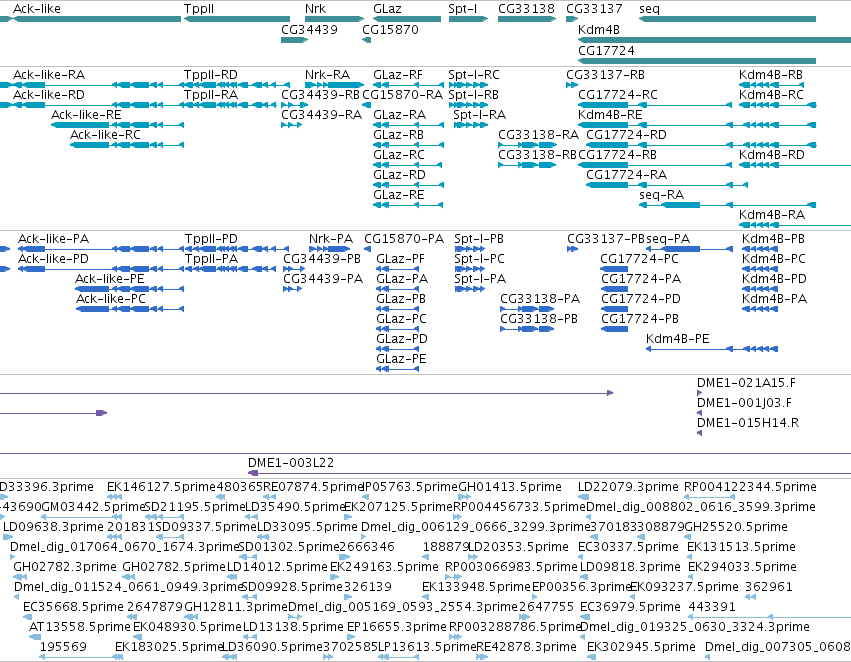
Task: Select the Kdm4B-RB transcript label
Action: [771, 75]
